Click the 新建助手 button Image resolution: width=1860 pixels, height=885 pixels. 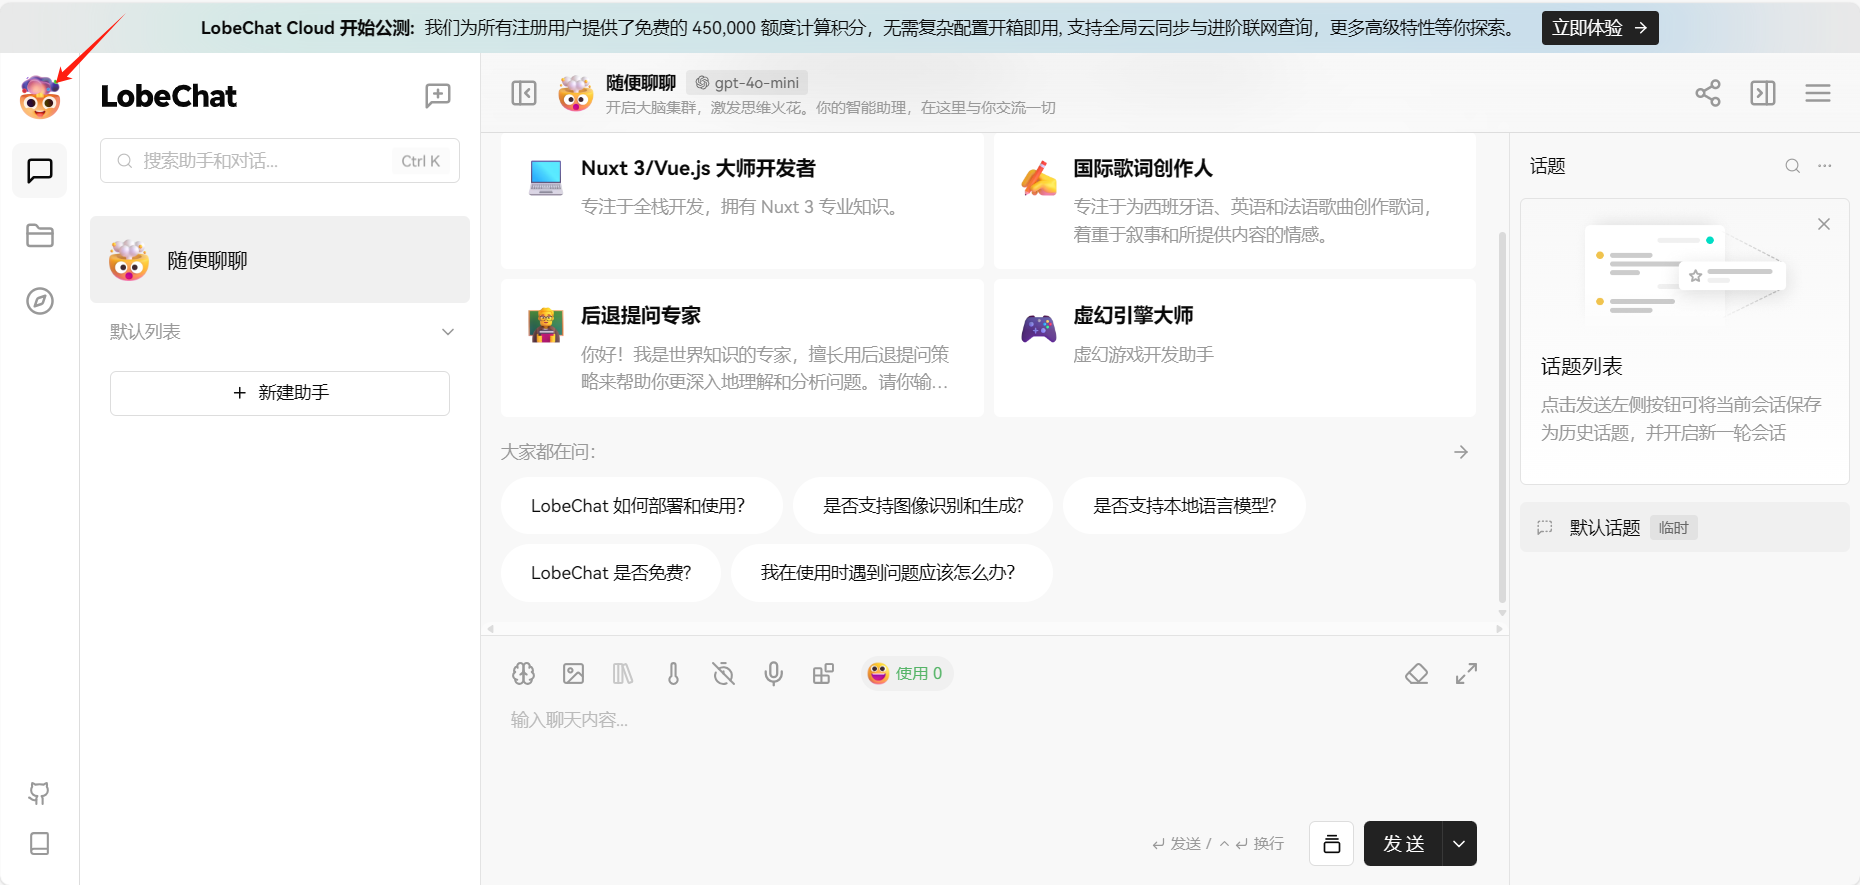(x=280, y=393)
